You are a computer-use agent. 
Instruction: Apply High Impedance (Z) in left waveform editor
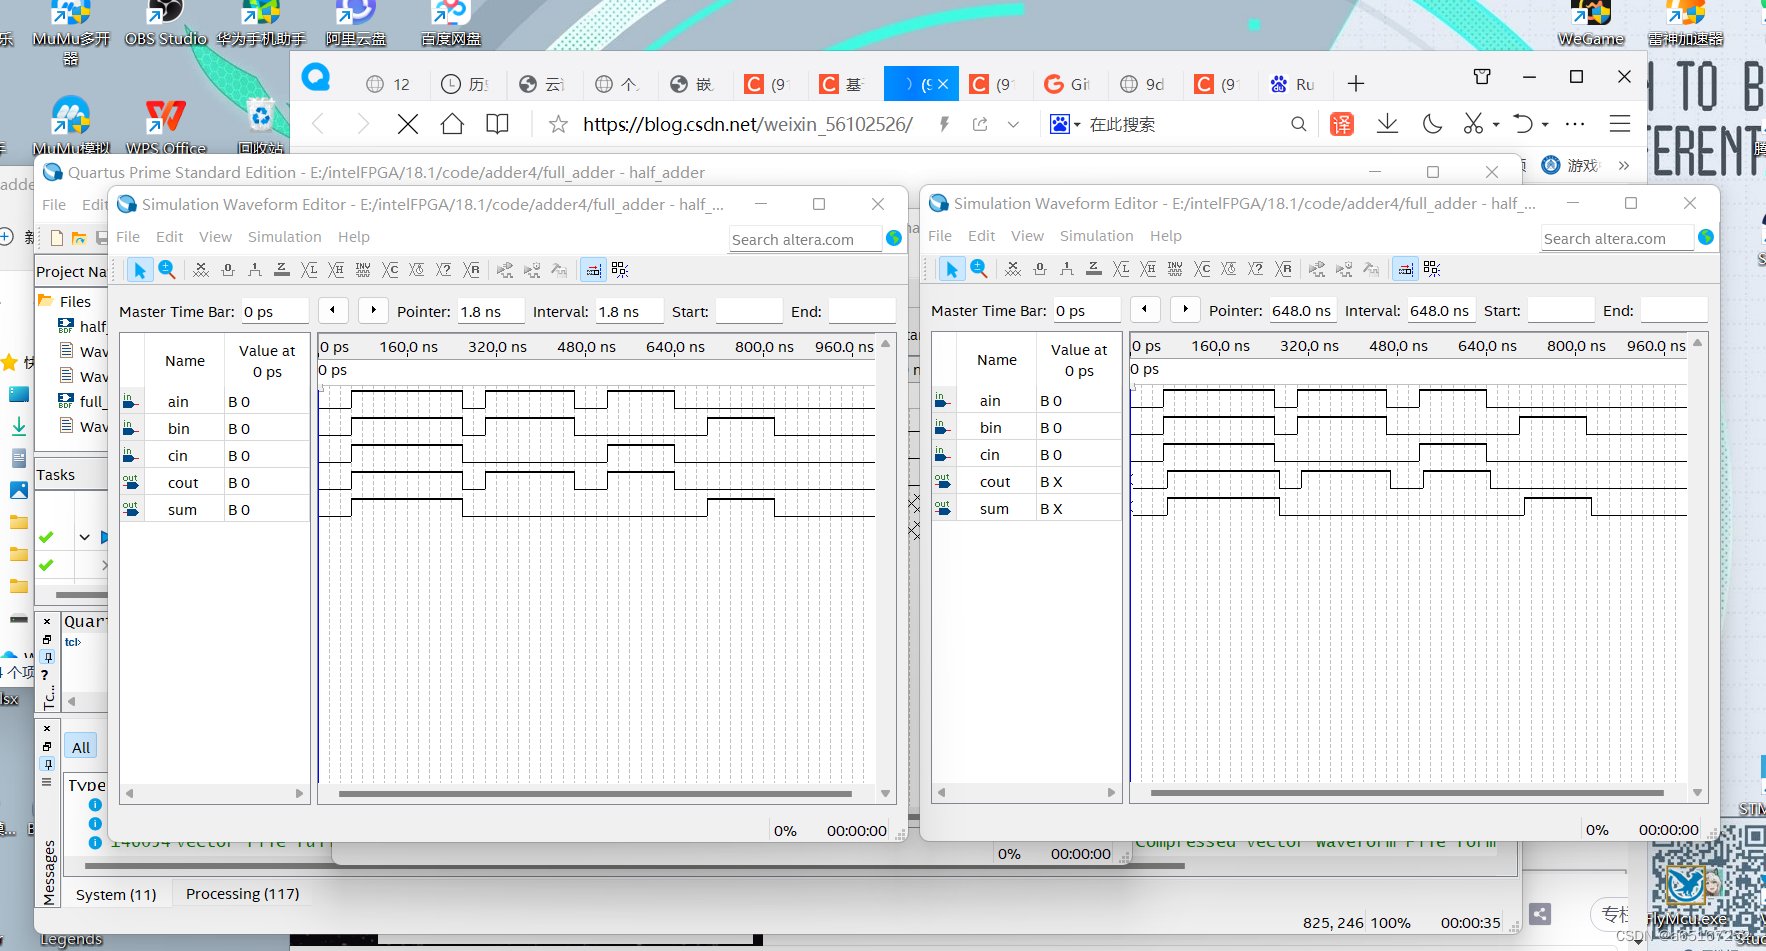click(x=282, y=270)
